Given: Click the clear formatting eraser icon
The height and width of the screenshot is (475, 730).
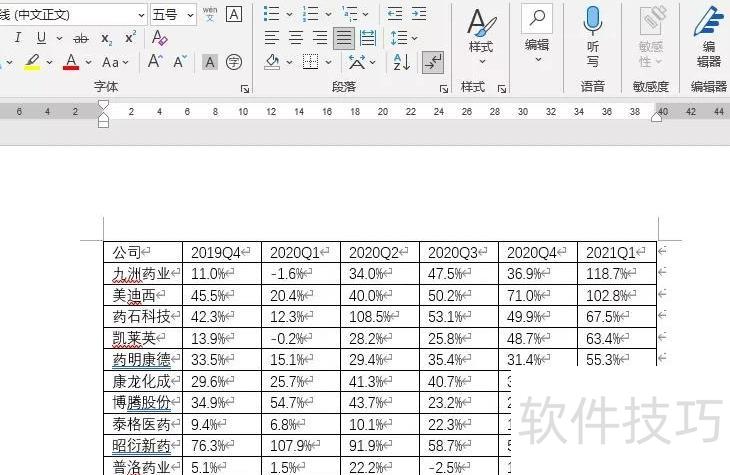Looking at the screenshot, I should point(159,38).
